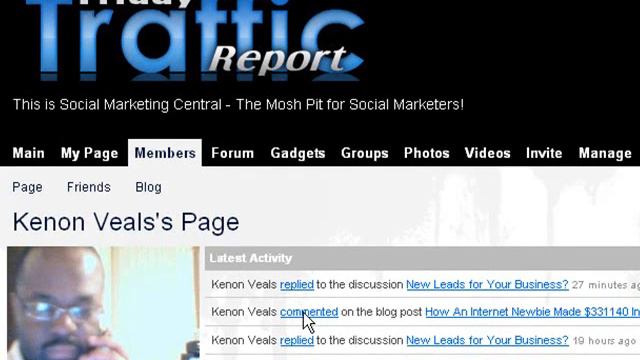This screenshot has width=640, height=360.
Task: Open the Groups tab
Action: click(x=364, y=153)
